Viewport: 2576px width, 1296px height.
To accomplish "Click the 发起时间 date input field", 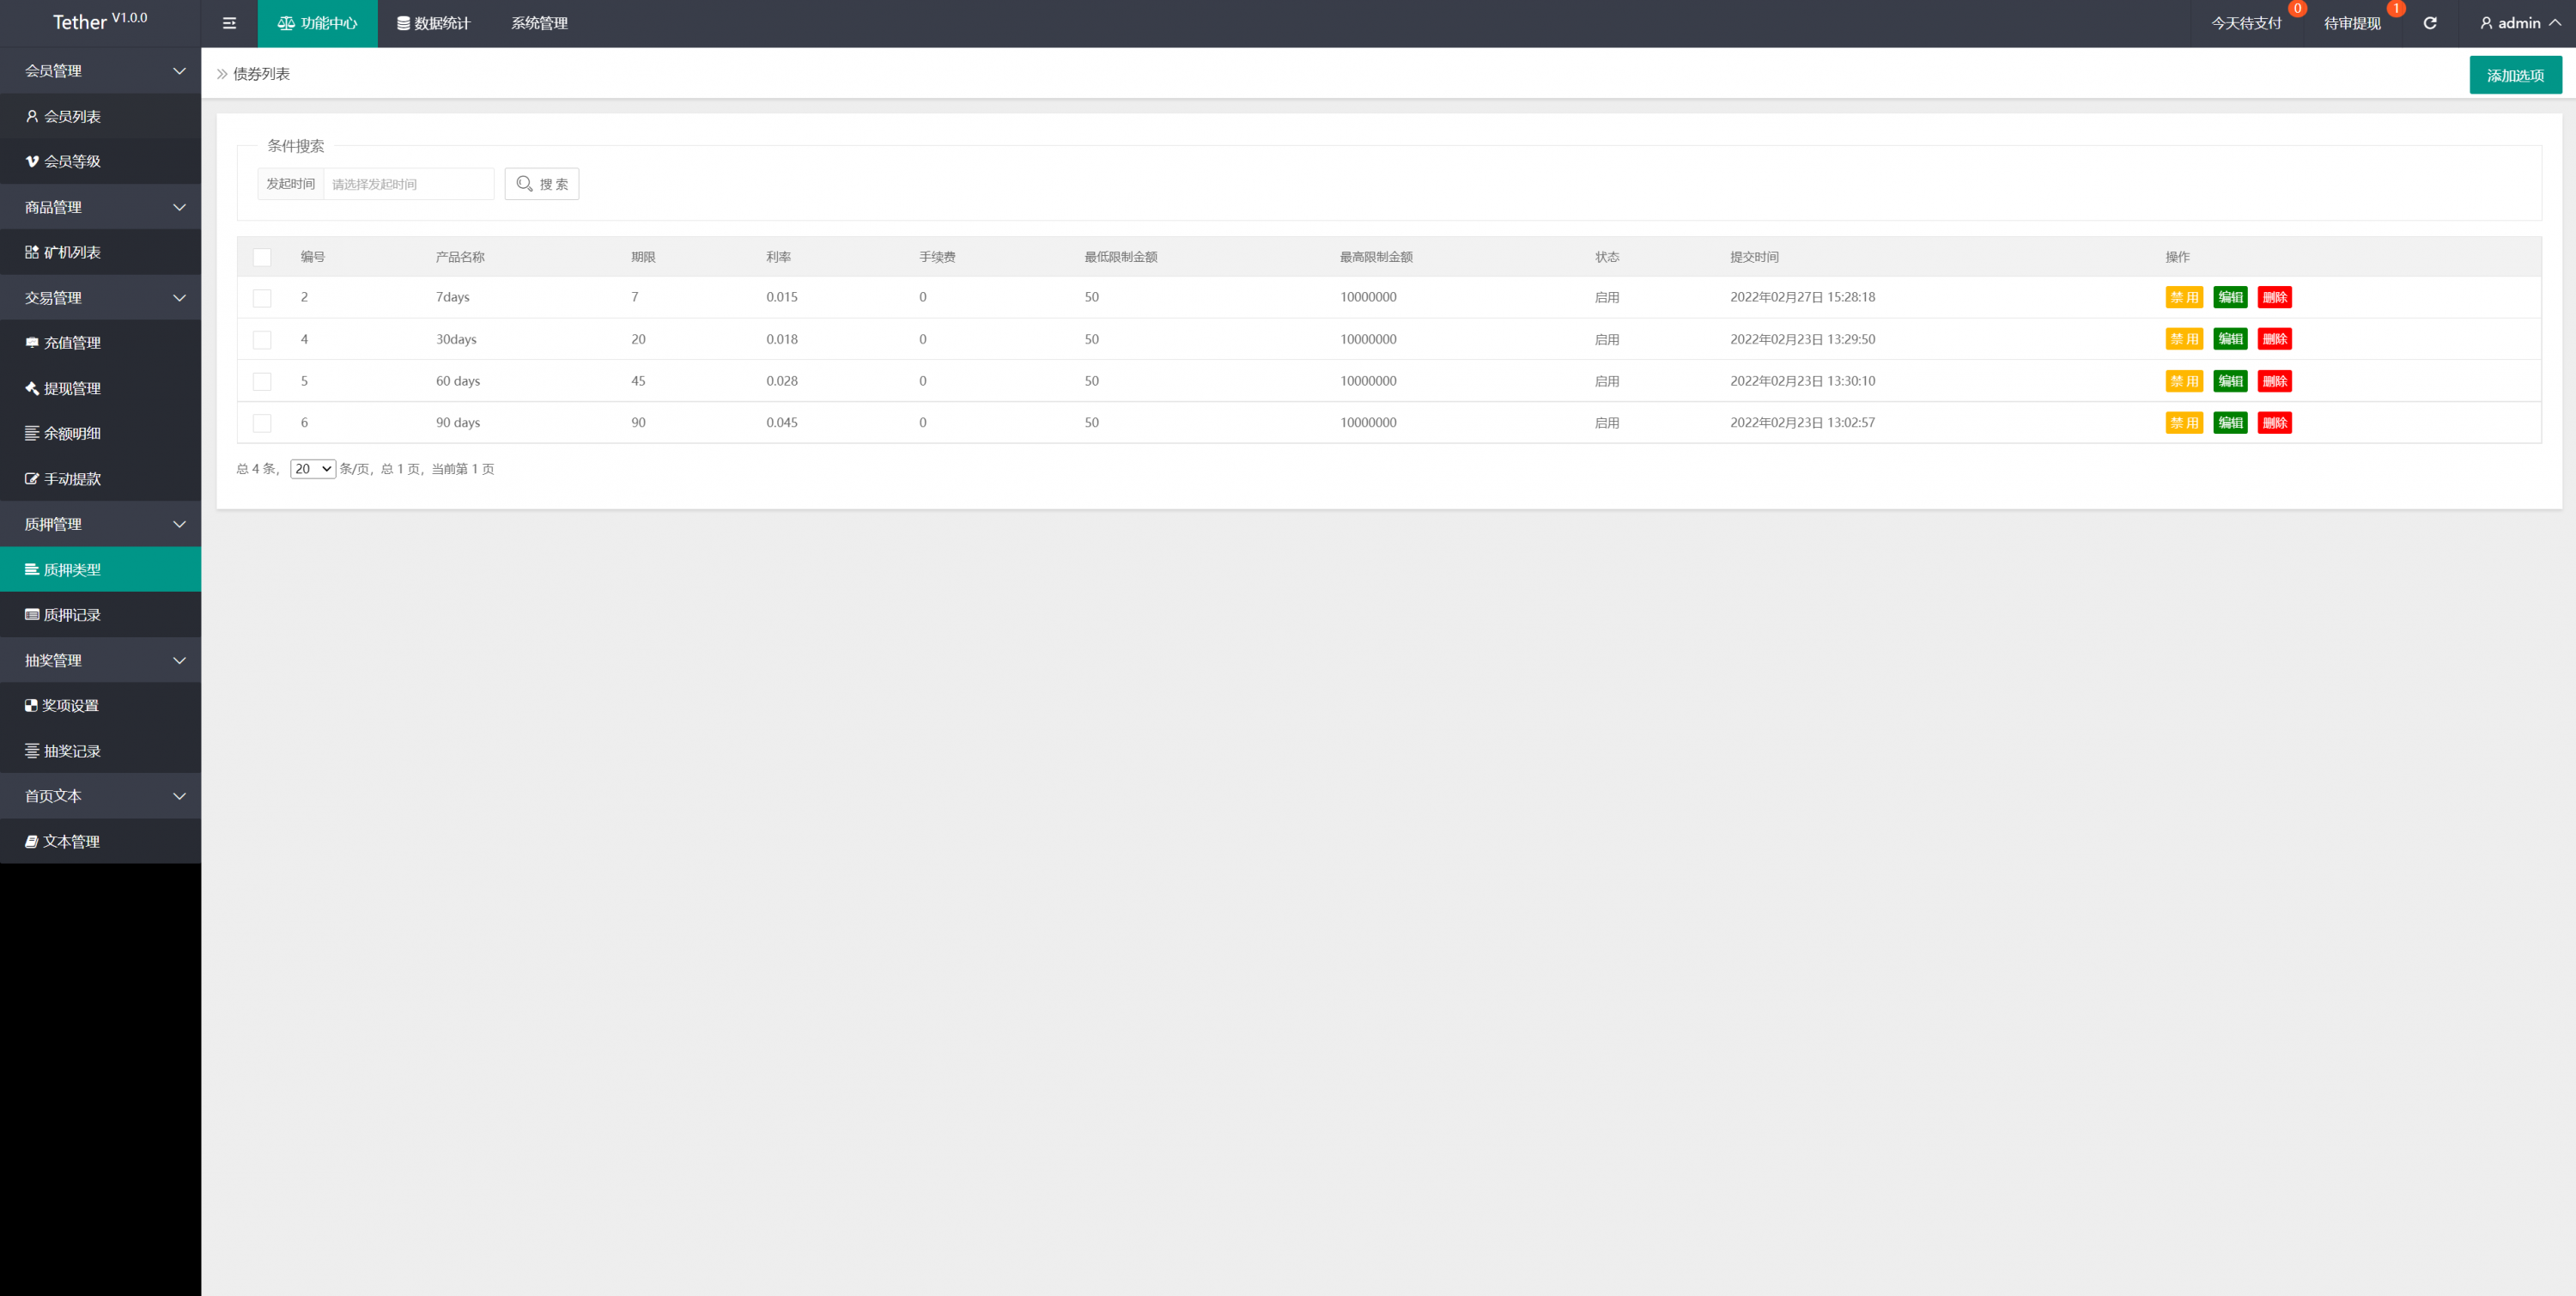I will coord(408,184).
